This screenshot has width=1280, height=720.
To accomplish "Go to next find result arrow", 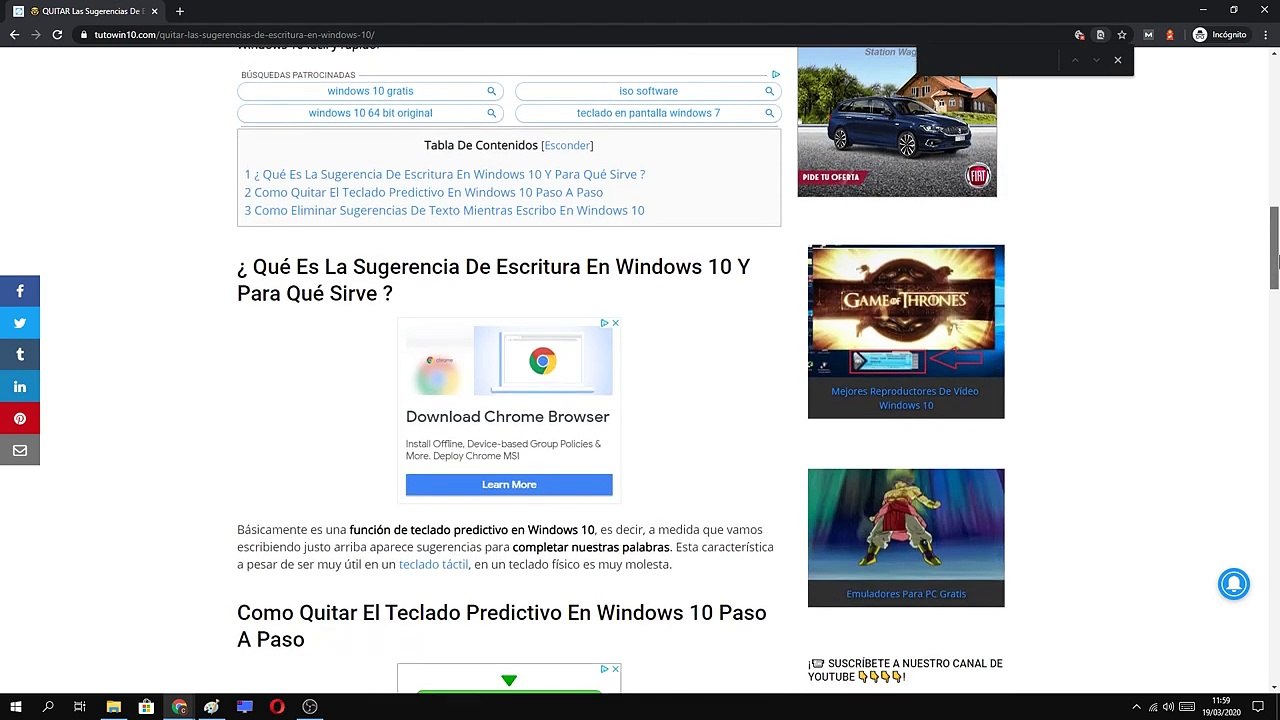I will click(1096, 60).
